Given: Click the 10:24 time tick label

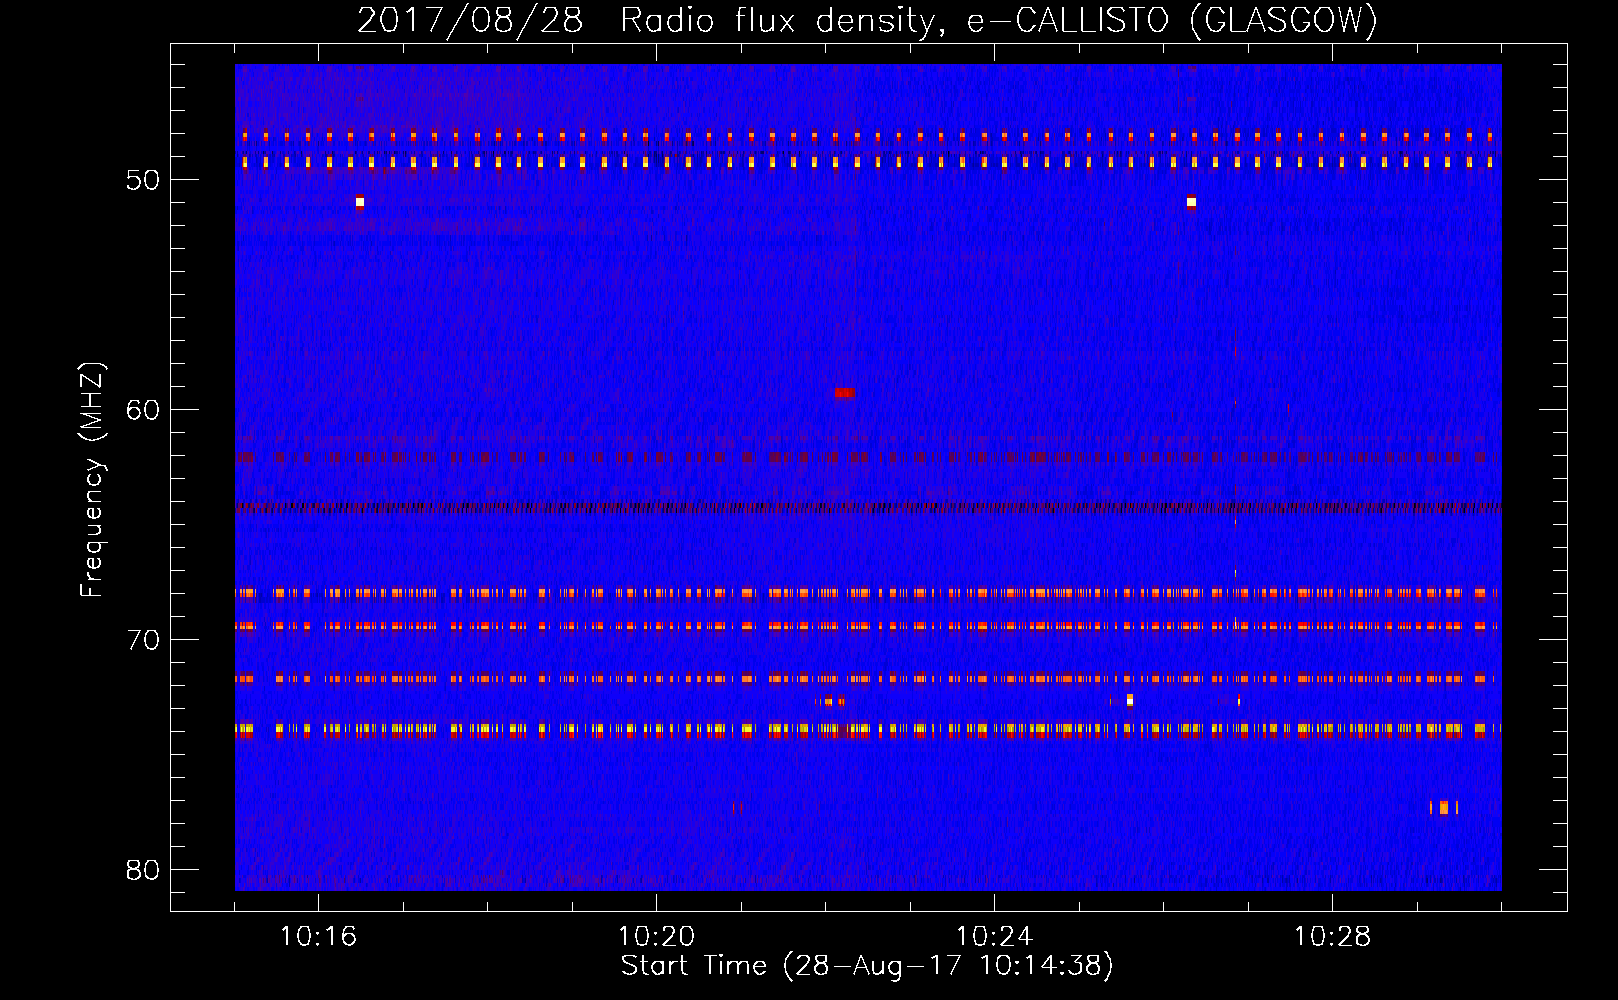Looking at the screenshot, I should [x=994, y=937].
